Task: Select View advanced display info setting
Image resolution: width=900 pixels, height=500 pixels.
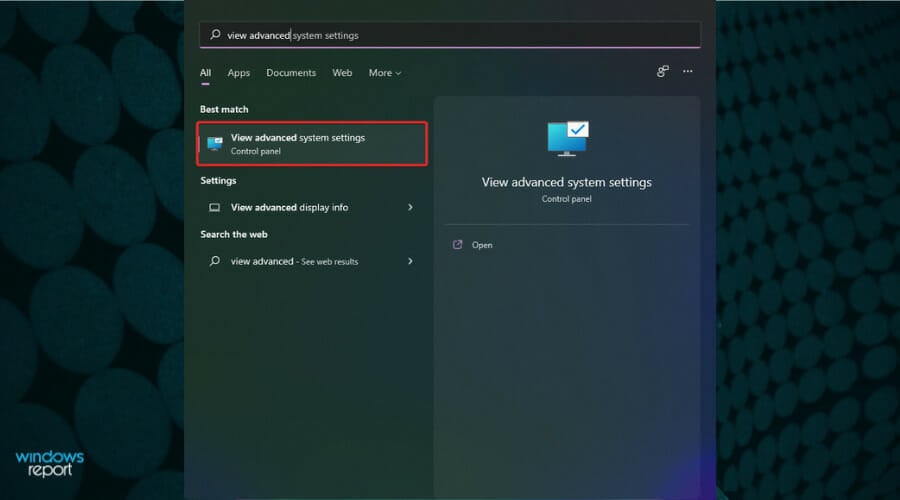Action: [x=290, y=208]
